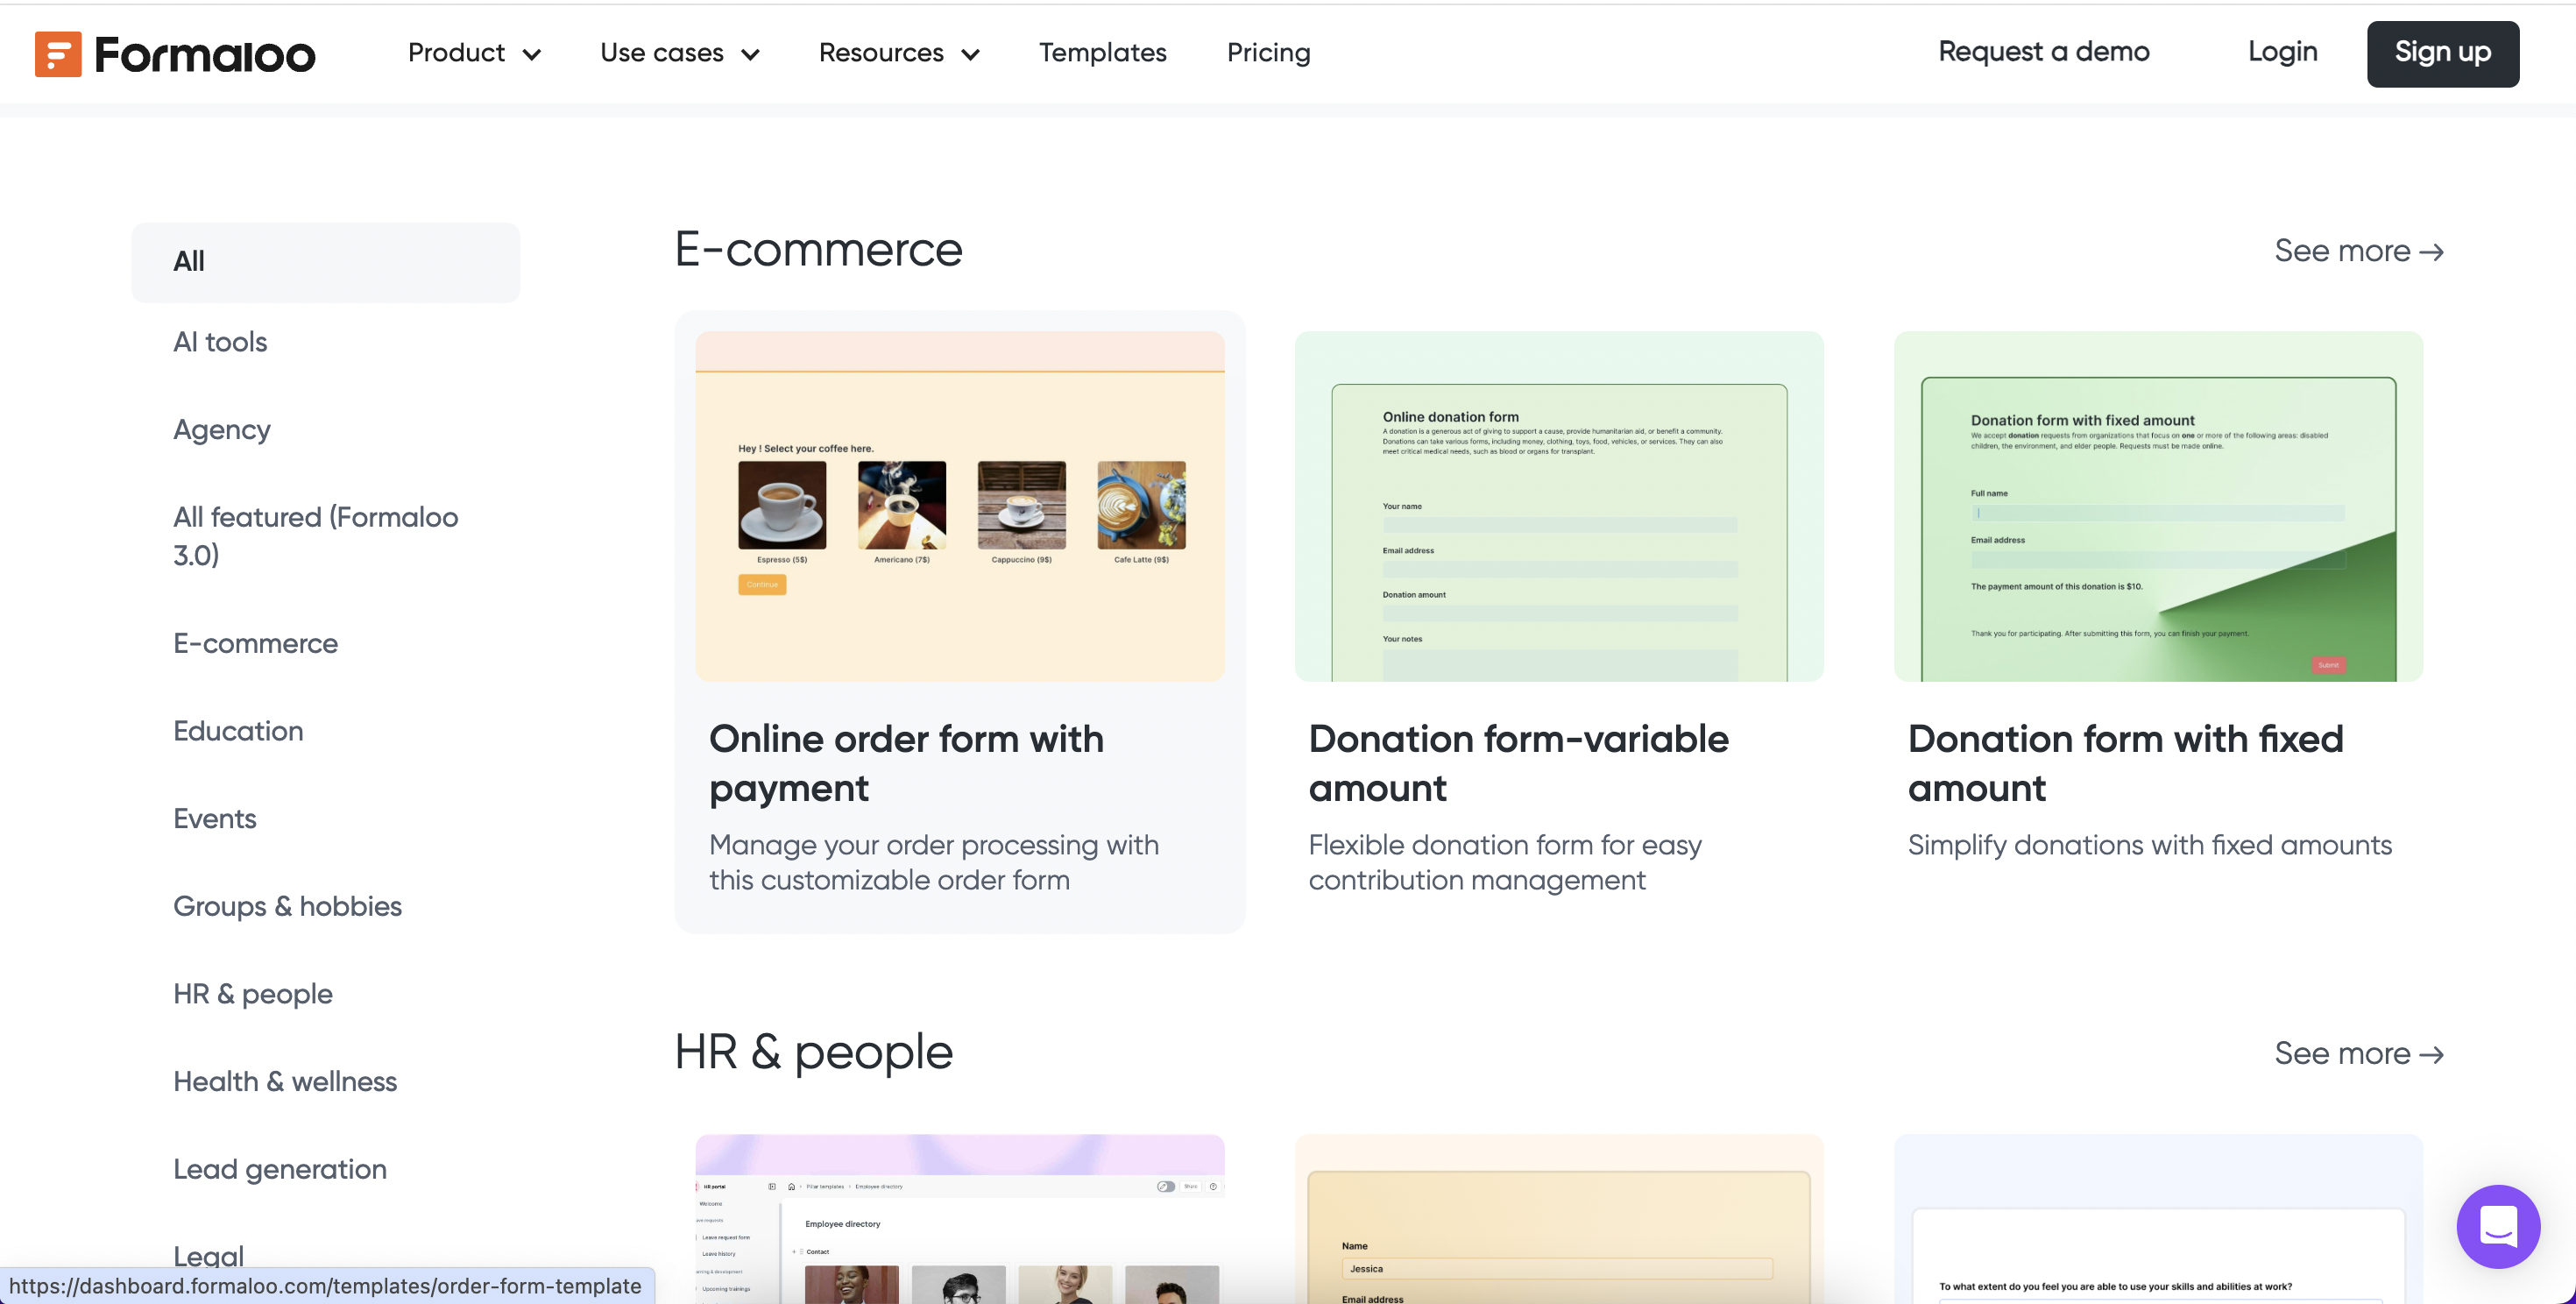Image resolution: width=2576 pixels, height=1304 pixels.
Task: Click 'Simplify donations with fixed amounts' text
Action: pyautogui.click(x=2149, y=846)
